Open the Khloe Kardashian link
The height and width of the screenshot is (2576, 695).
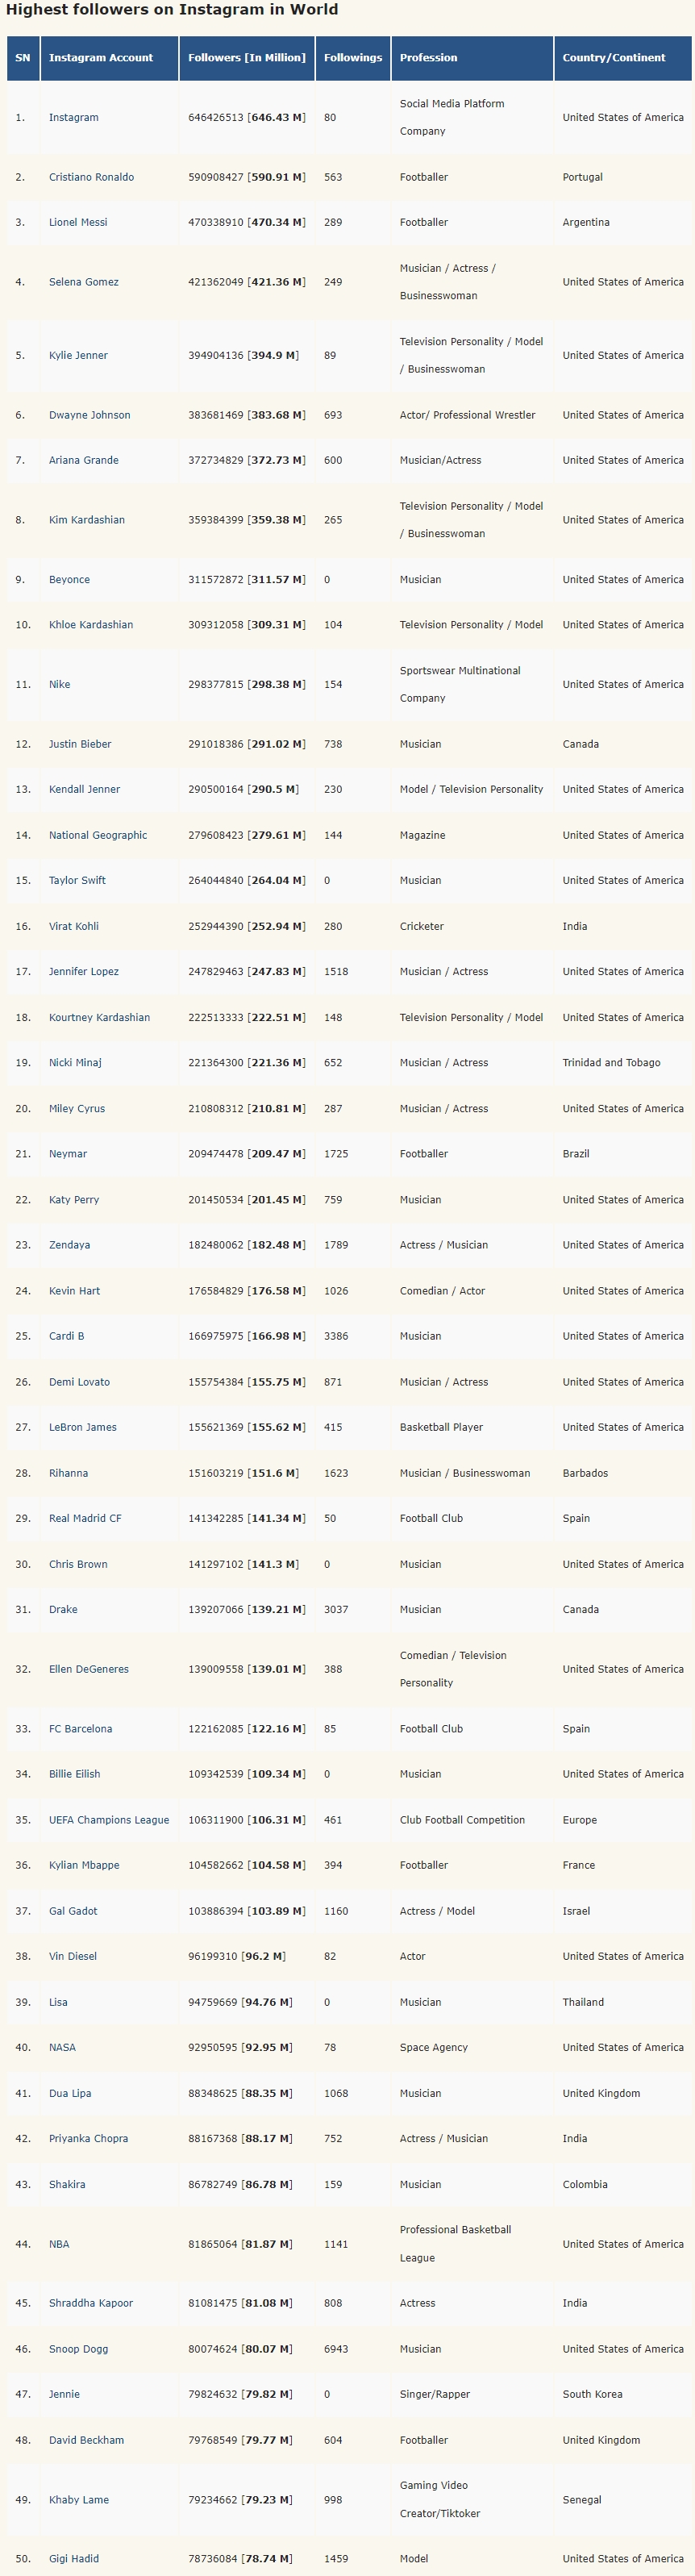(90, 625)
